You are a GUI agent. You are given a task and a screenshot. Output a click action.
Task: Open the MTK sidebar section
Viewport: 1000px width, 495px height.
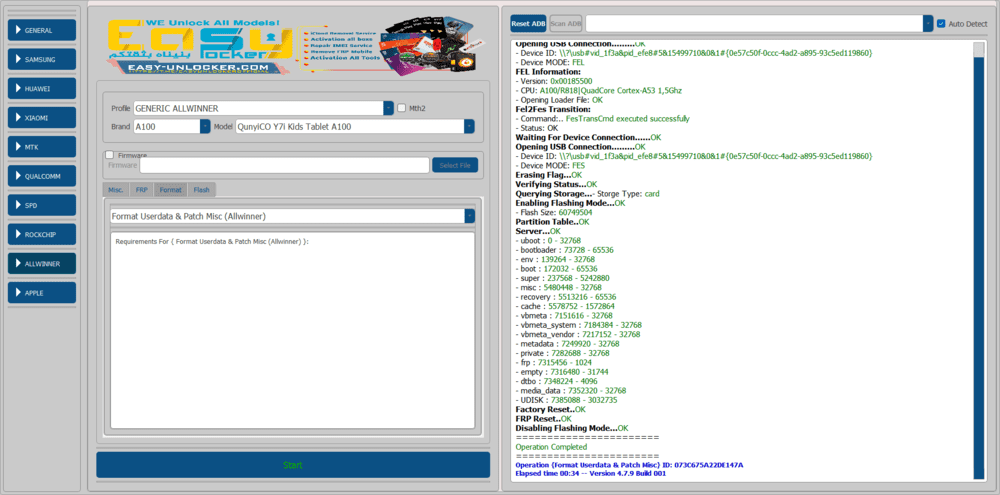click(42, 147)
